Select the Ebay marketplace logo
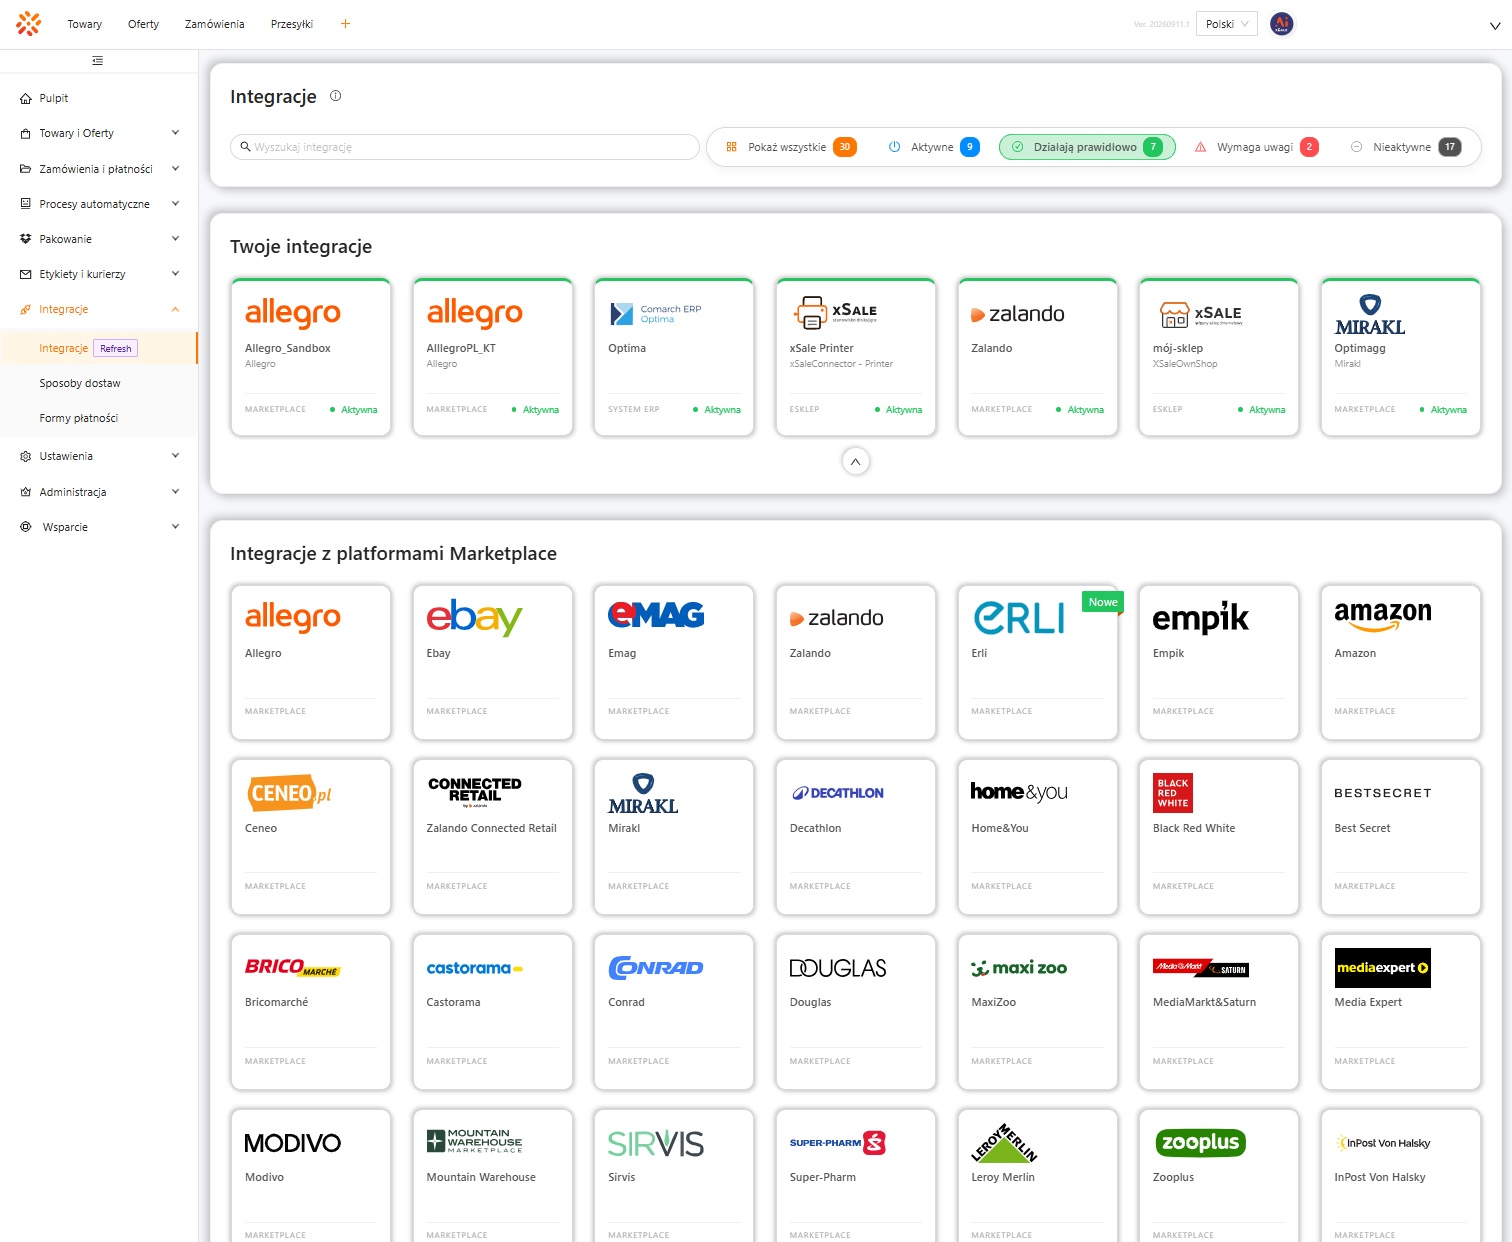Viewport: 1512px width, 1242px height. point(474,617)
